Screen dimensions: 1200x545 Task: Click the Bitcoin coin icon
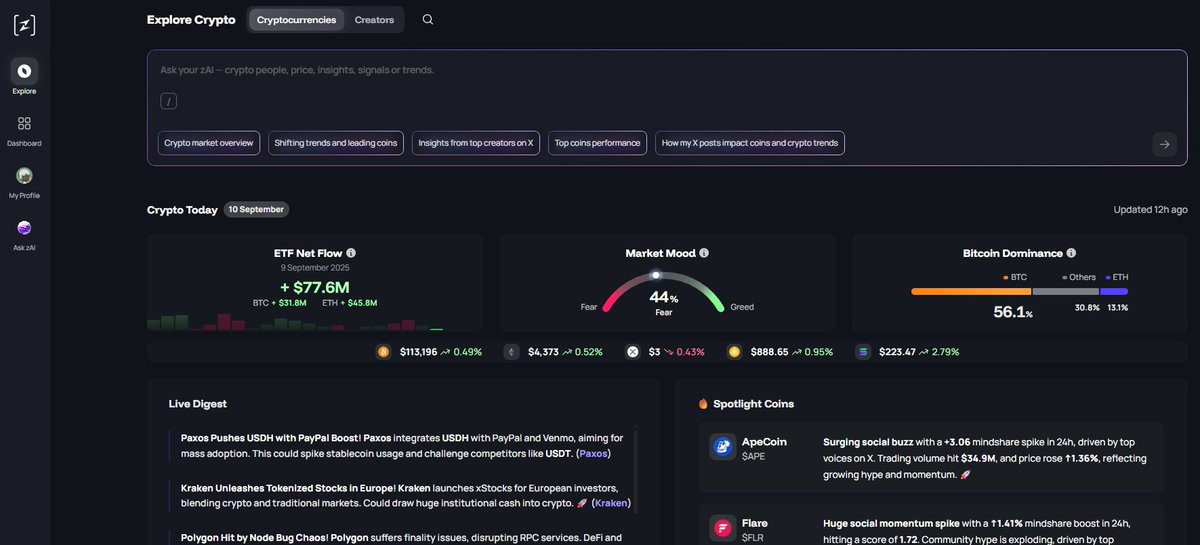coord(383,352)
